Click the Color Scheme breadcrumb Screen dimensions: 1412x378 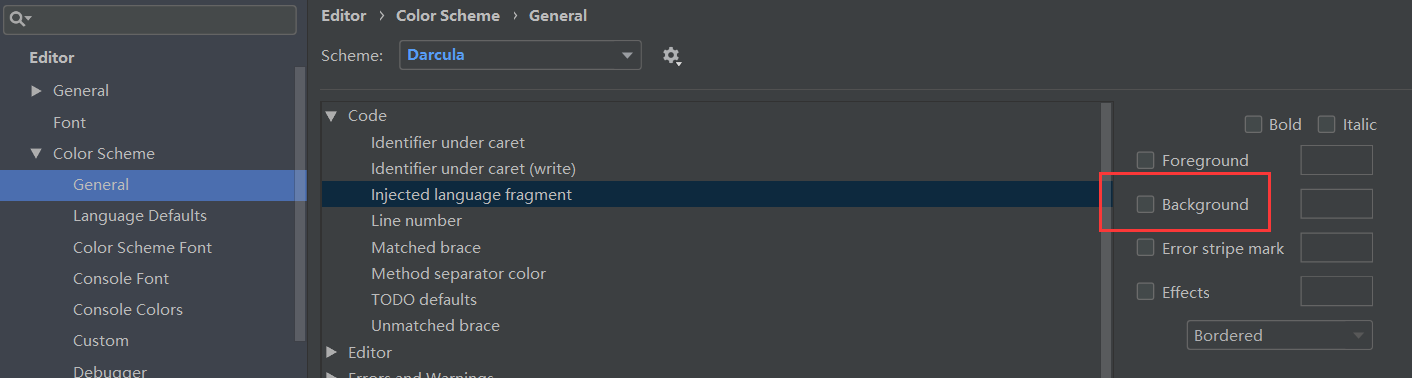pyautogui.click(x=448, y=16)
